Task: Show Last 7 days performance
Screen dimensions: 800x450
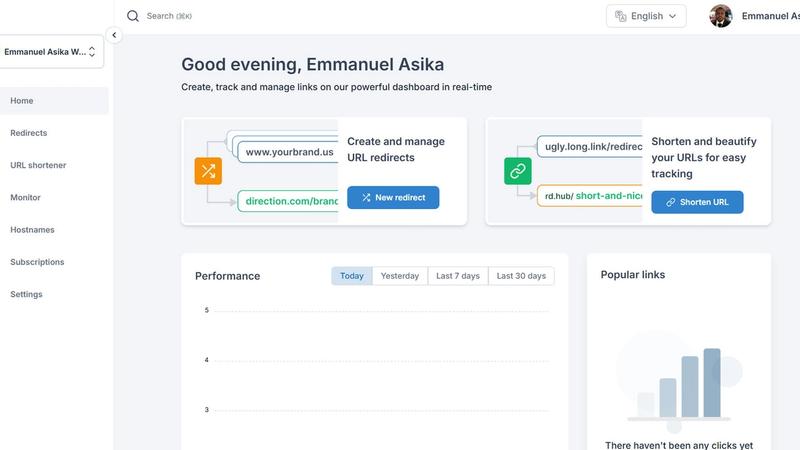Action: coord(458,276)
